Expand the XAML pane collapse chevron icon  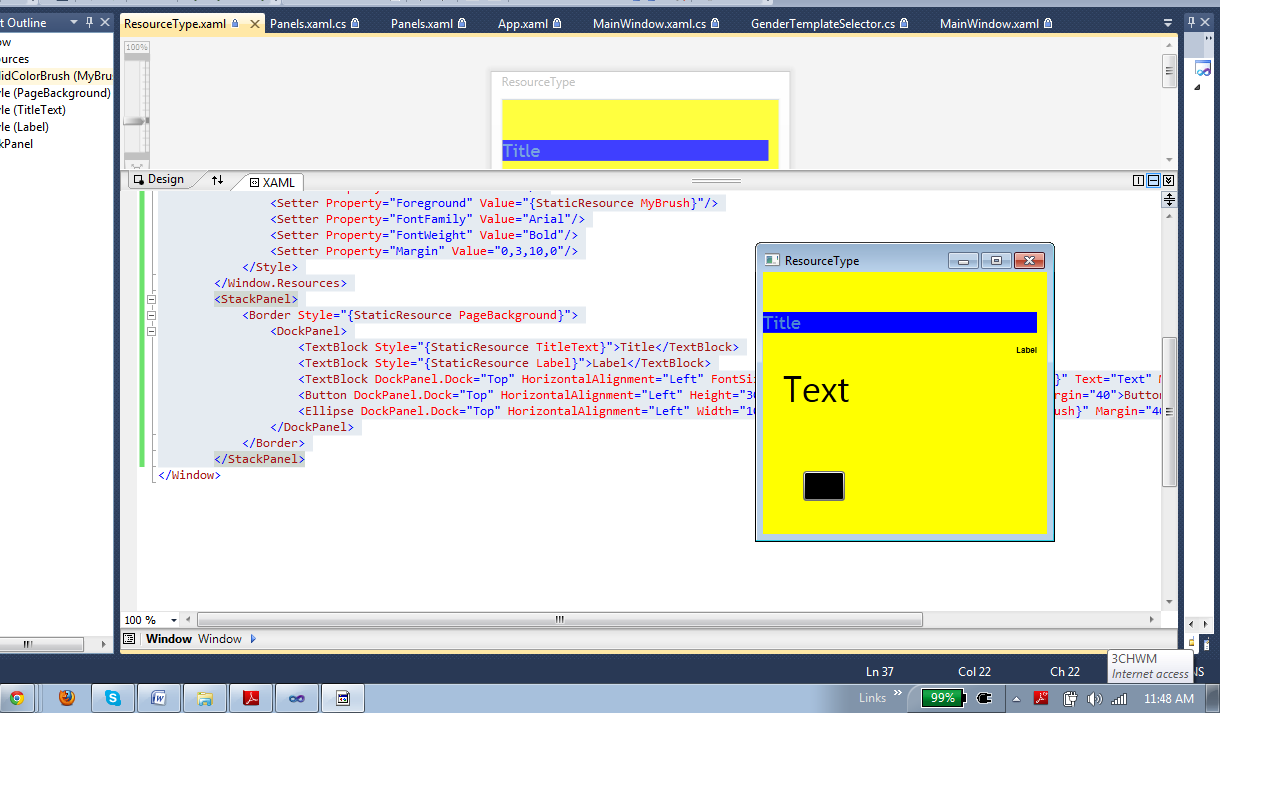coord(1168,180)
